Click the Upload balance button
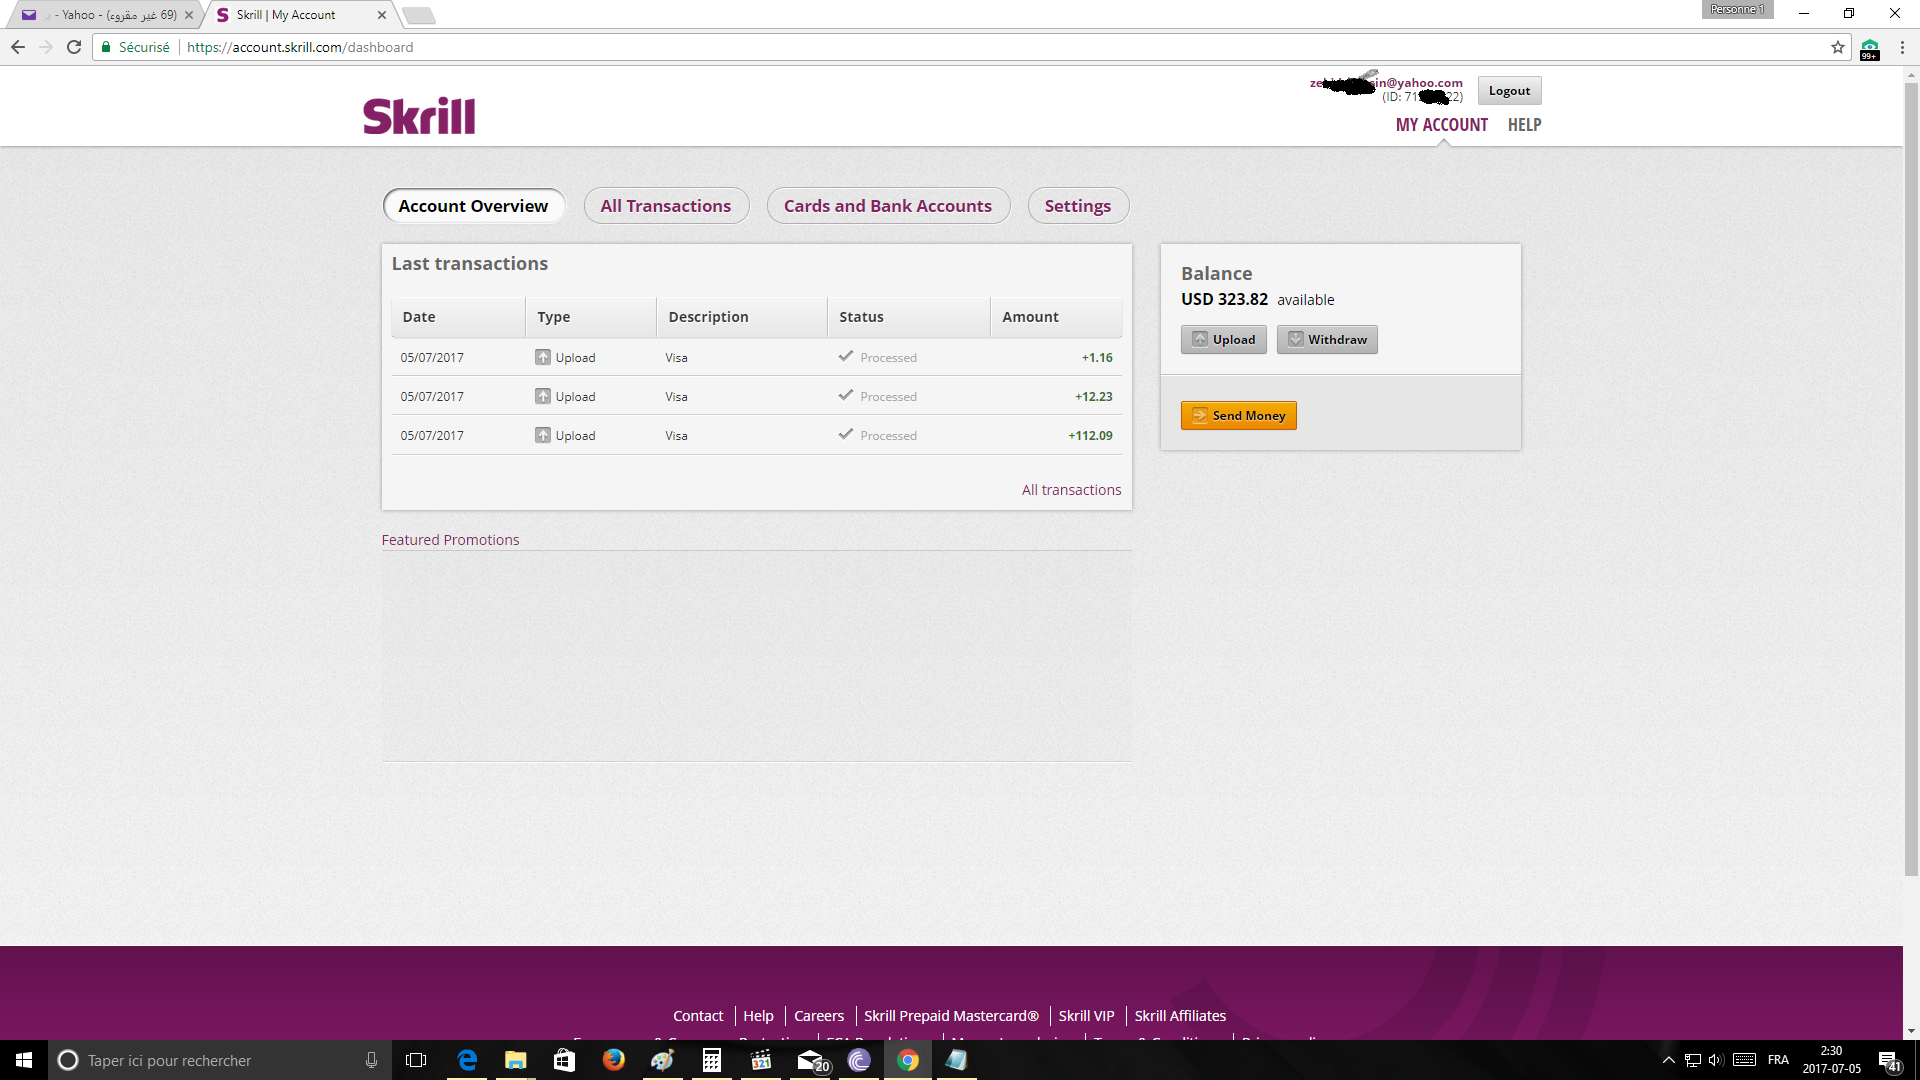The width and height of the screenshot is (1920, 1080). click(x=1224, y=340)
